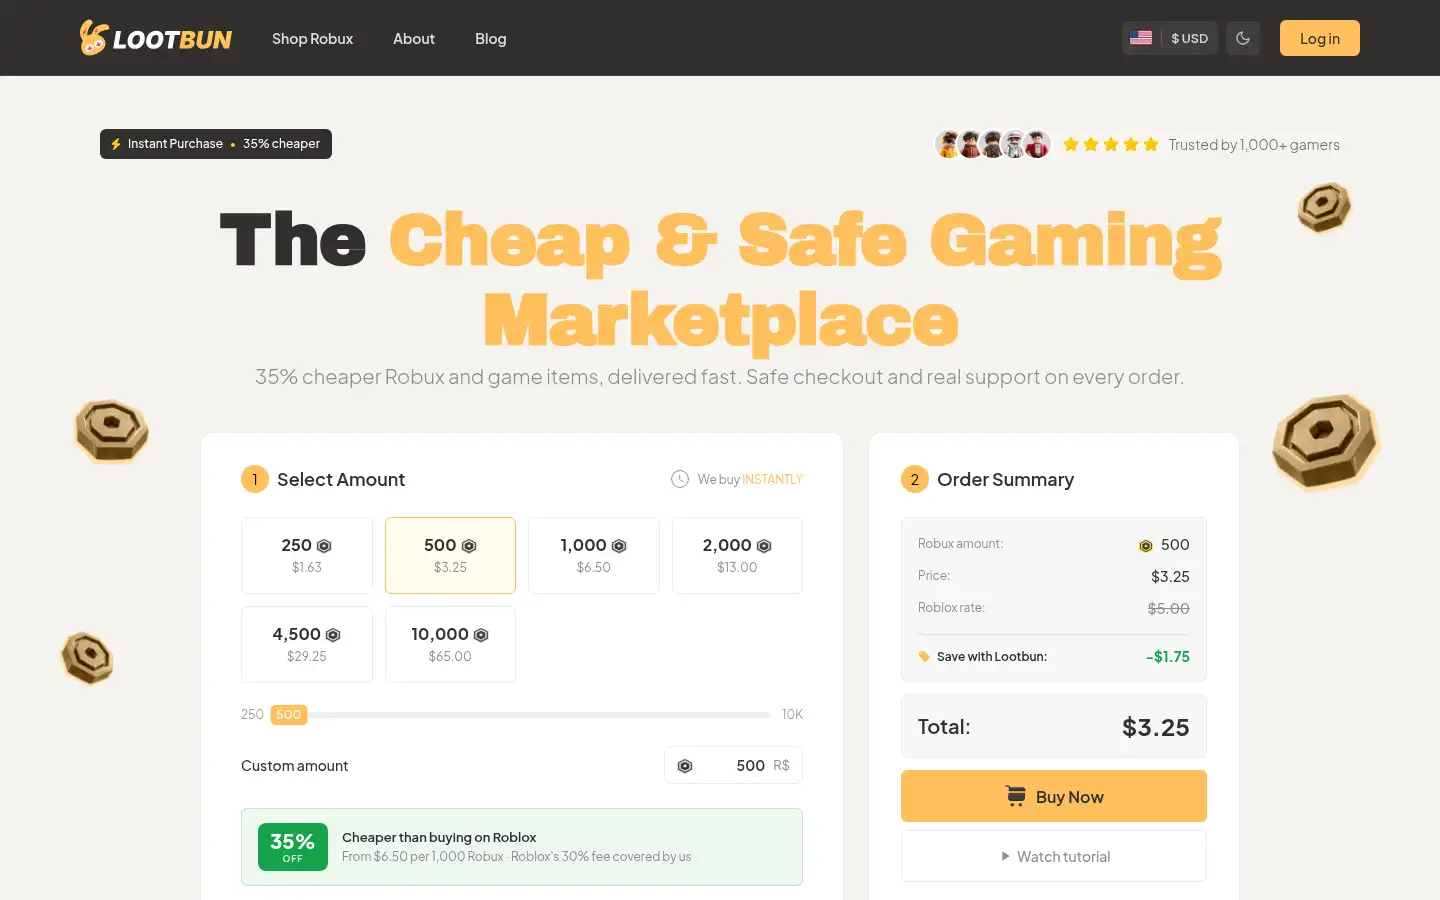The height and width of the screenshot is (900, 1440).
Task: Open the Blog page
Action: 490,38
